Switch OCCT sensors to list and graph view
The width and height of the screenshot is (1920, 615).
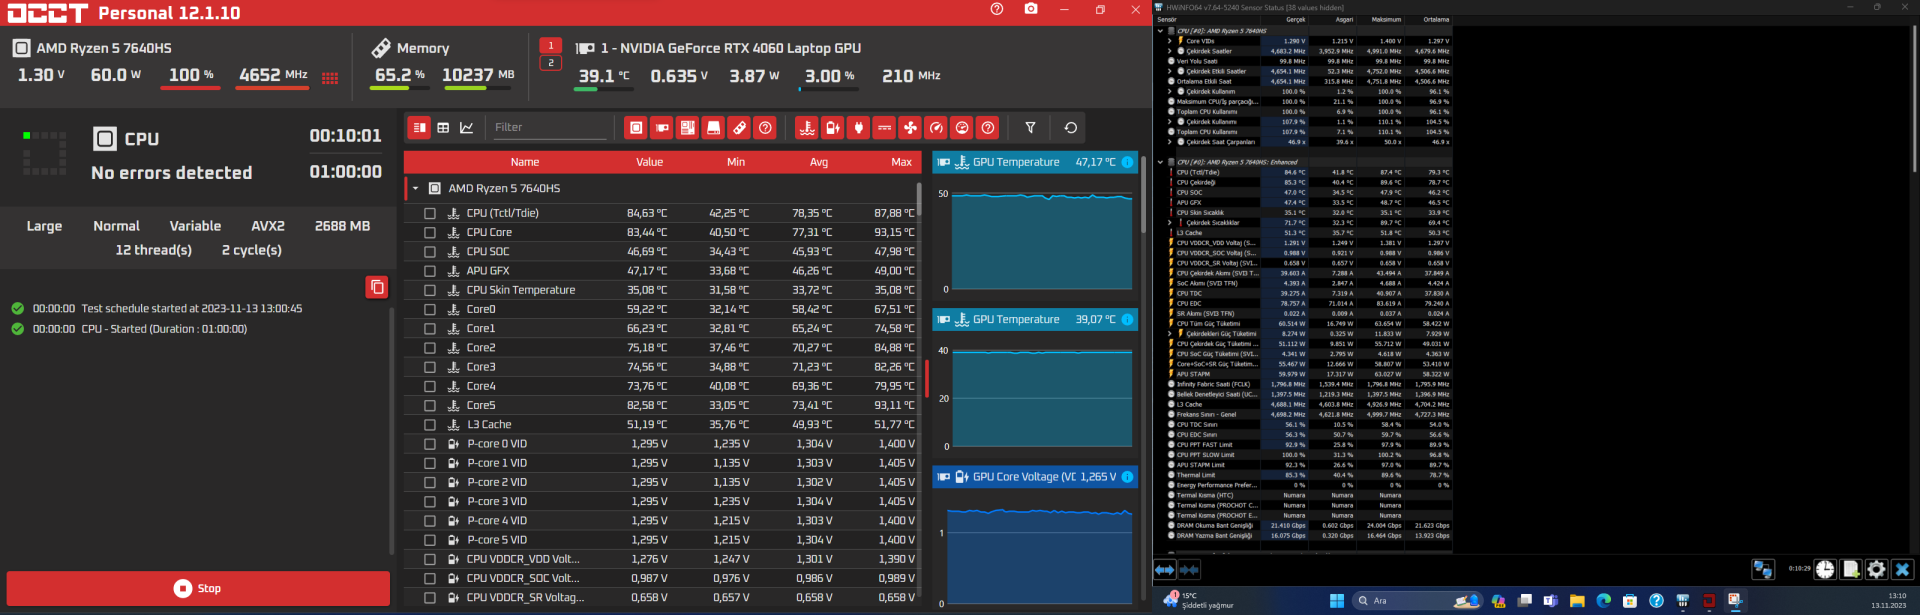point(420,128)
